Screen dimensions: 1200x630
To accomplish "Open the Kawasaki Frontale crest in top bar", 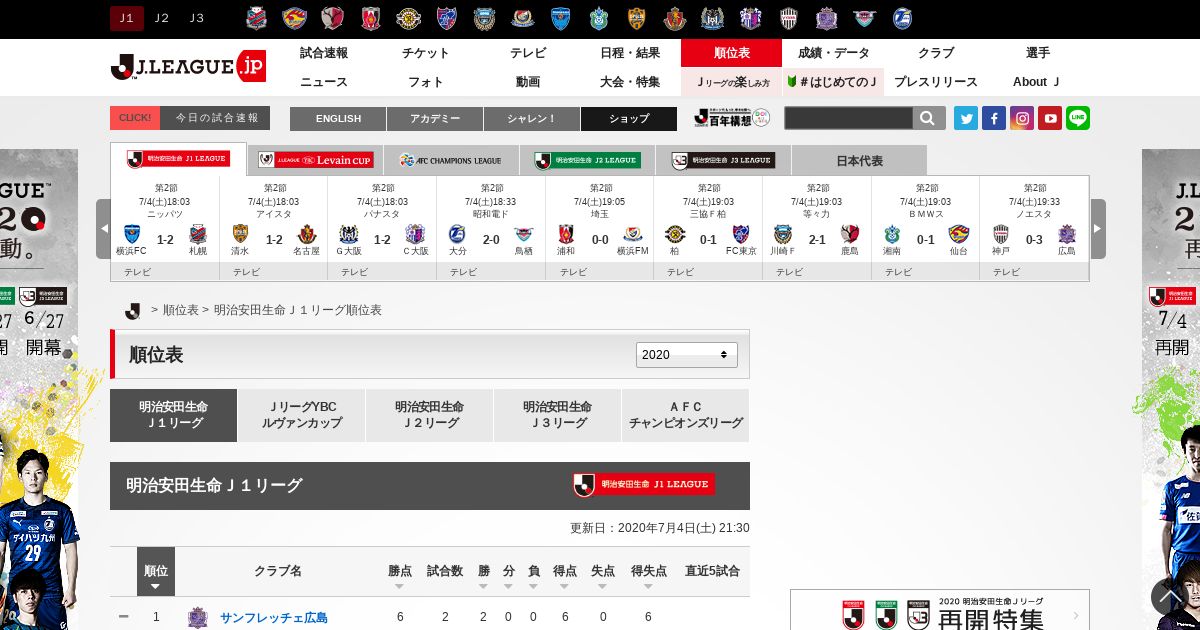I will point(485,18).
